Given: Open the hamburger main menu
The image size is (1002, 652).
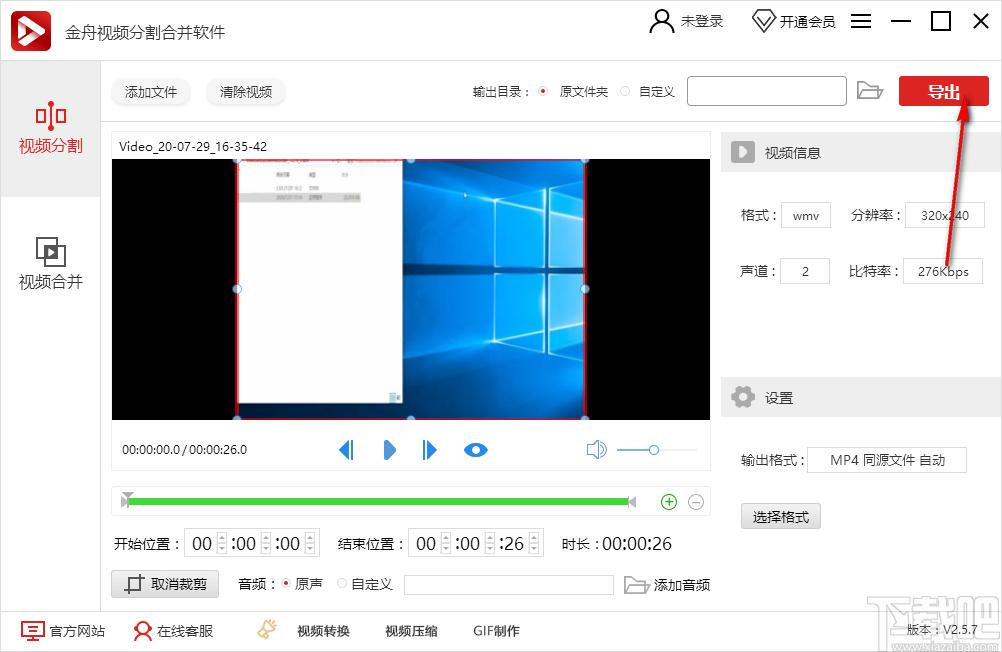Looking at the screenshot, I should (861, 21).
